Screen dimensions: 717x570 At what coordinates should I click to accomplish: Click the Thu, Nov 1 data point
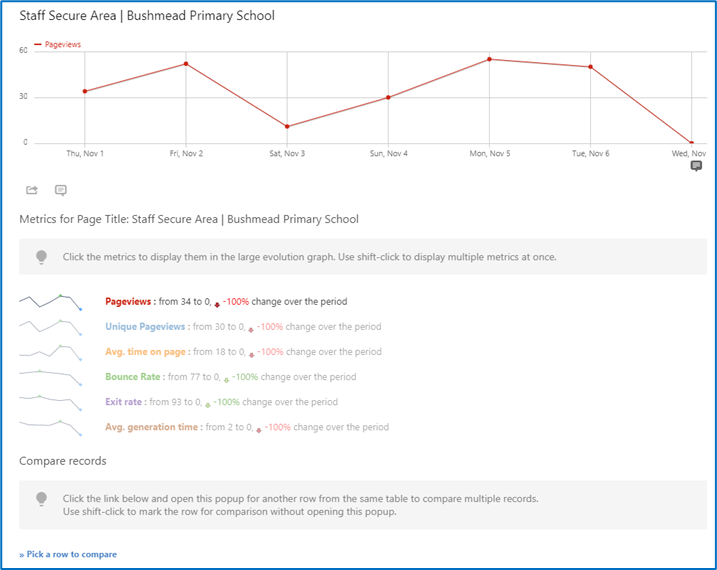click(x=85, y=91)
